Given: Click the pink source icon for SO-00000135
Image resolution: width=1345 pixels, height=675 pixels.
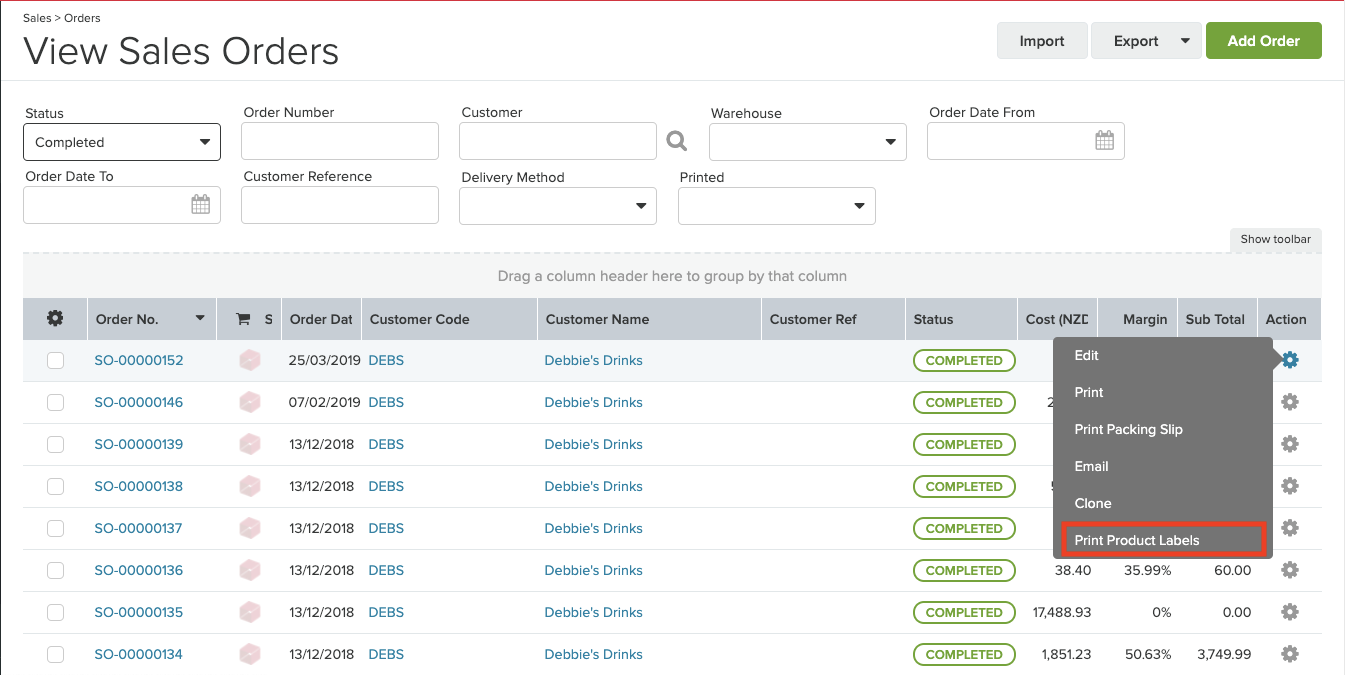Looking at the screenshot, I should coord(250,612).
